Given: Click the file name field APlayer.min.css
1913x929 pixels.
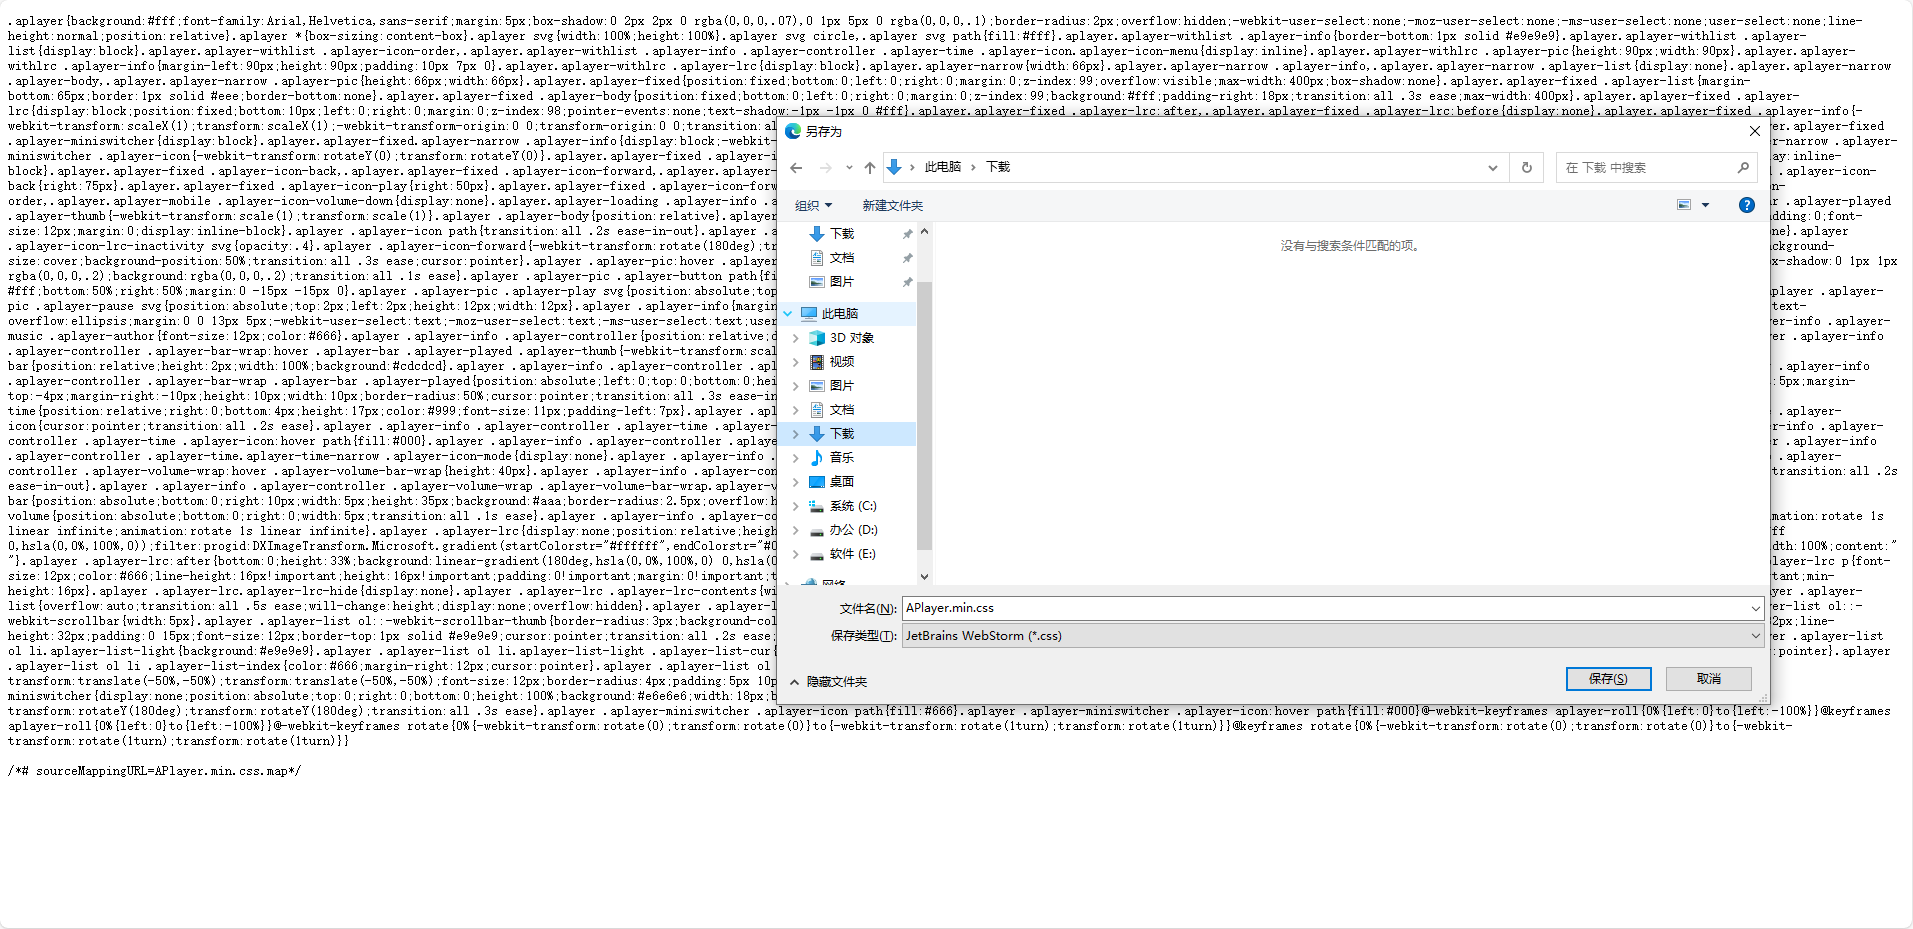Looking at the screenshot, I should [1332, 608].
